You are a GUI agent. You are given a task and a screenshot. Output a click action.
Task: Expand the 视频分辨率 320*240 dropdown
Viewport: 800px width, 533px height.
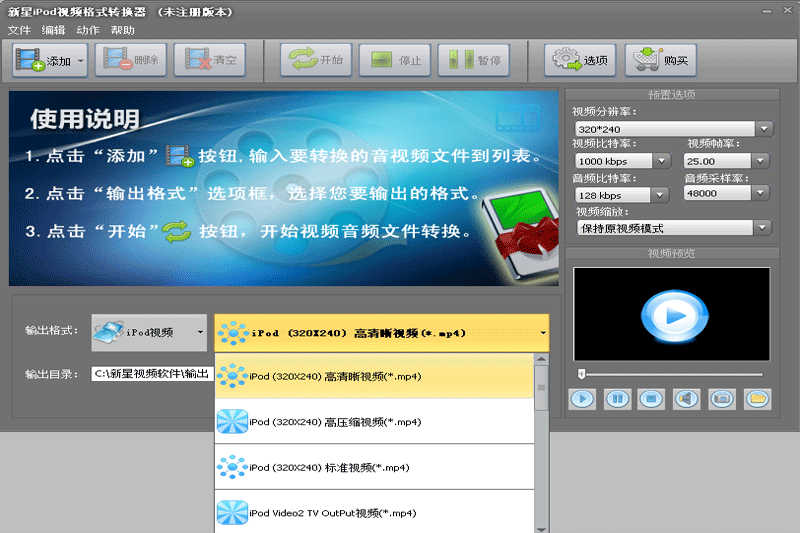[764, 129]
